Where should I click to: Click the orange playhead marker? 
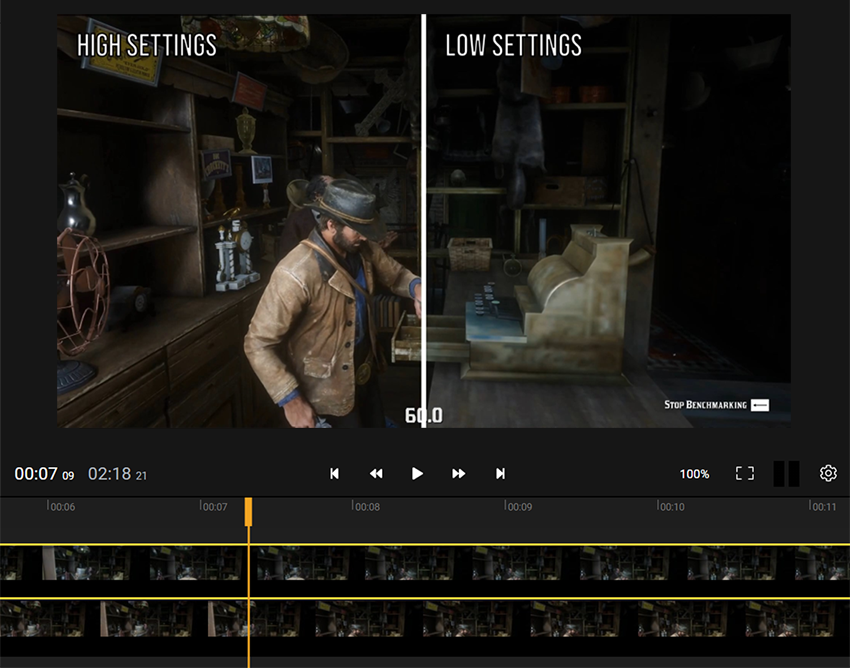pos(248,512)
